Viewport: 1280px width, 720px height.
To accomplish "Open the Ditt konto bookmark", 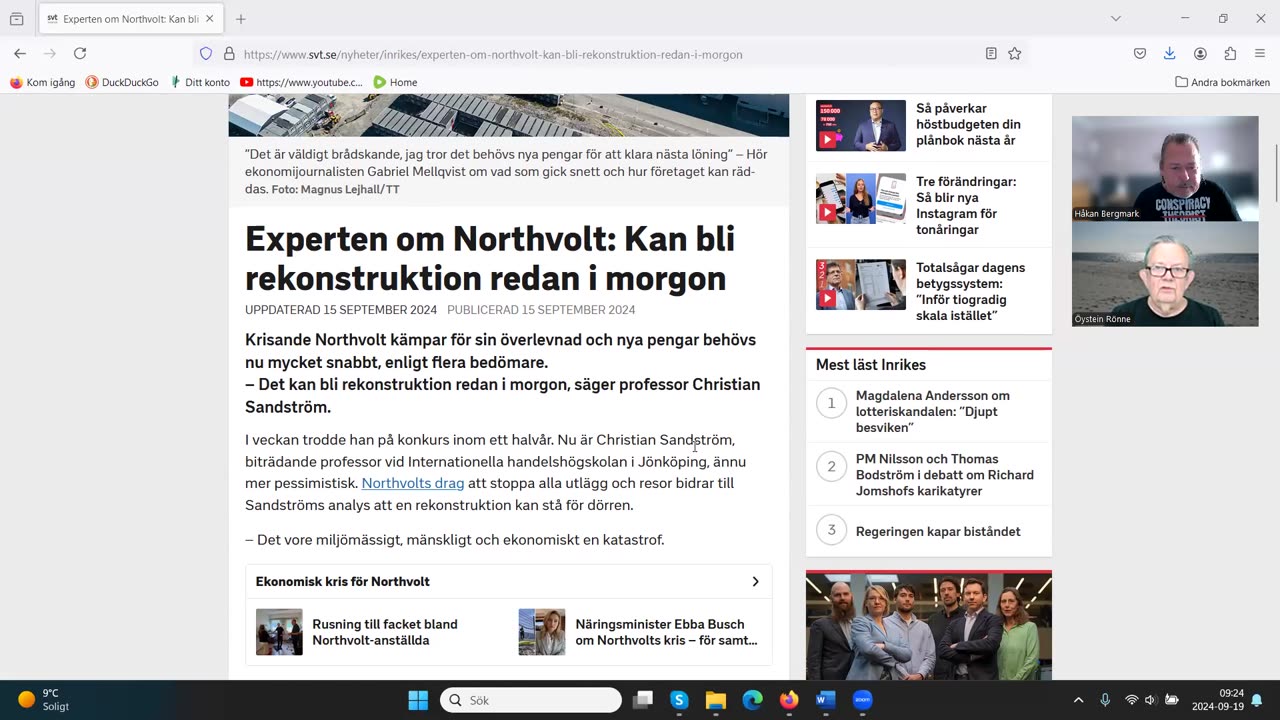I will (x=199, y=82).
